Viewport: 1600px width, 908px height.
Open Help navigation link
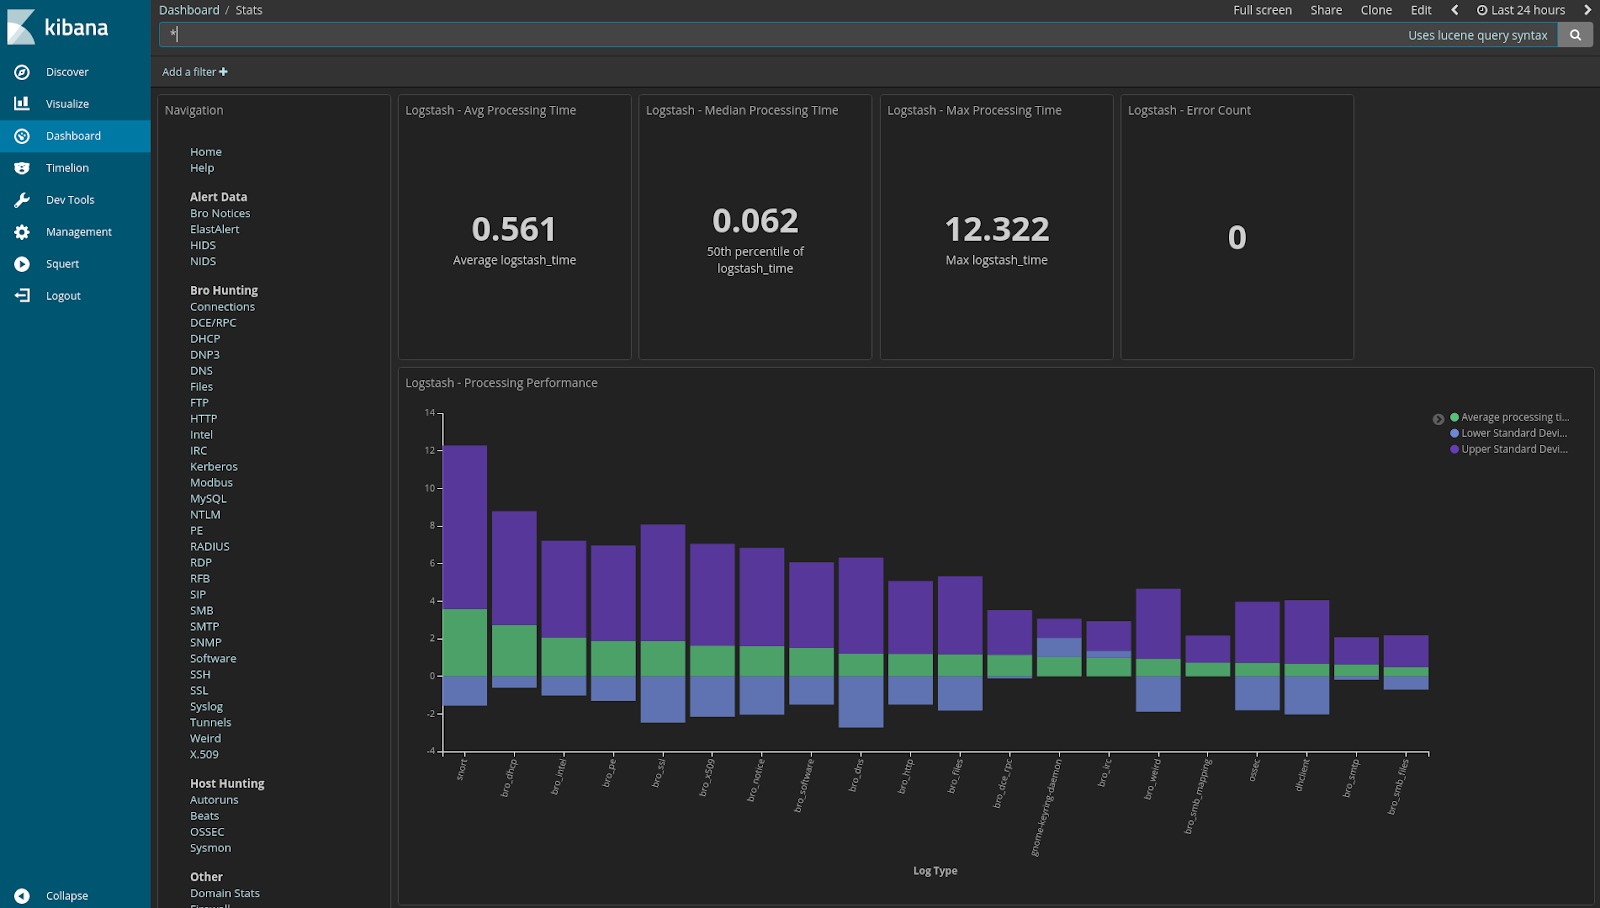(202, 168)
